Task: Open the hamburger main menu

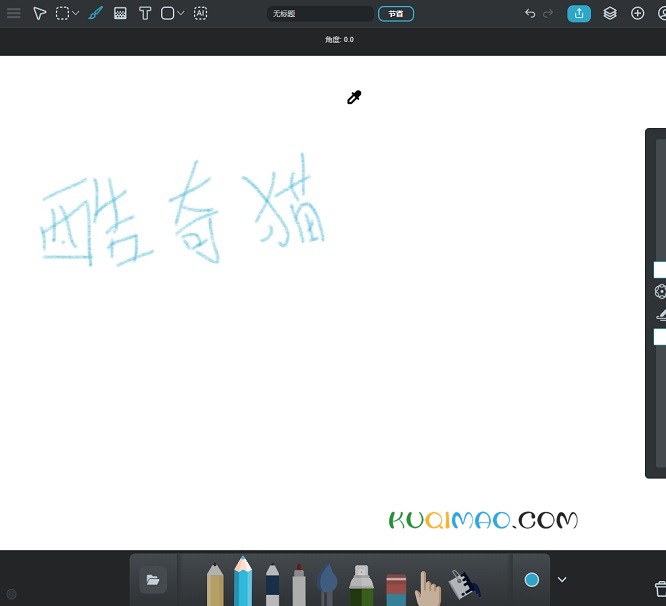Action: click(x=14, y=13)
